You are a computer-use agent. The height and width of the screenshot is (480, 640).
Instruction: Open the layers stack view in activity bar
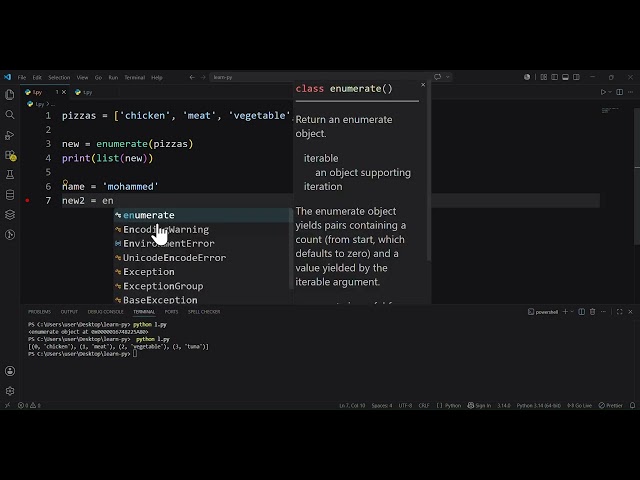(x=10, y=215)
